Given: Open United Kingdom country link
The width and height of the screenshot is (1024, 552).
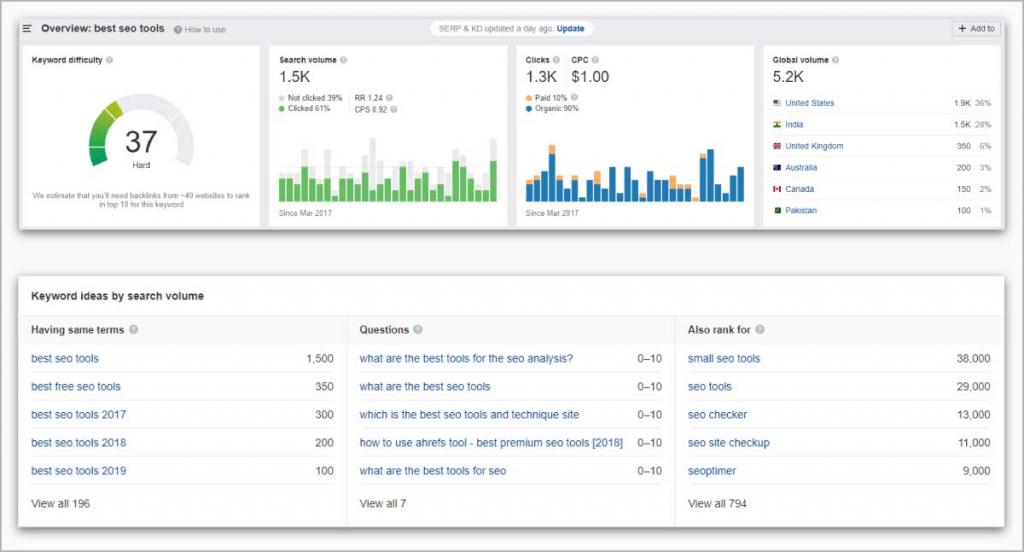Looking at the screenshot, I should point(814,146).
